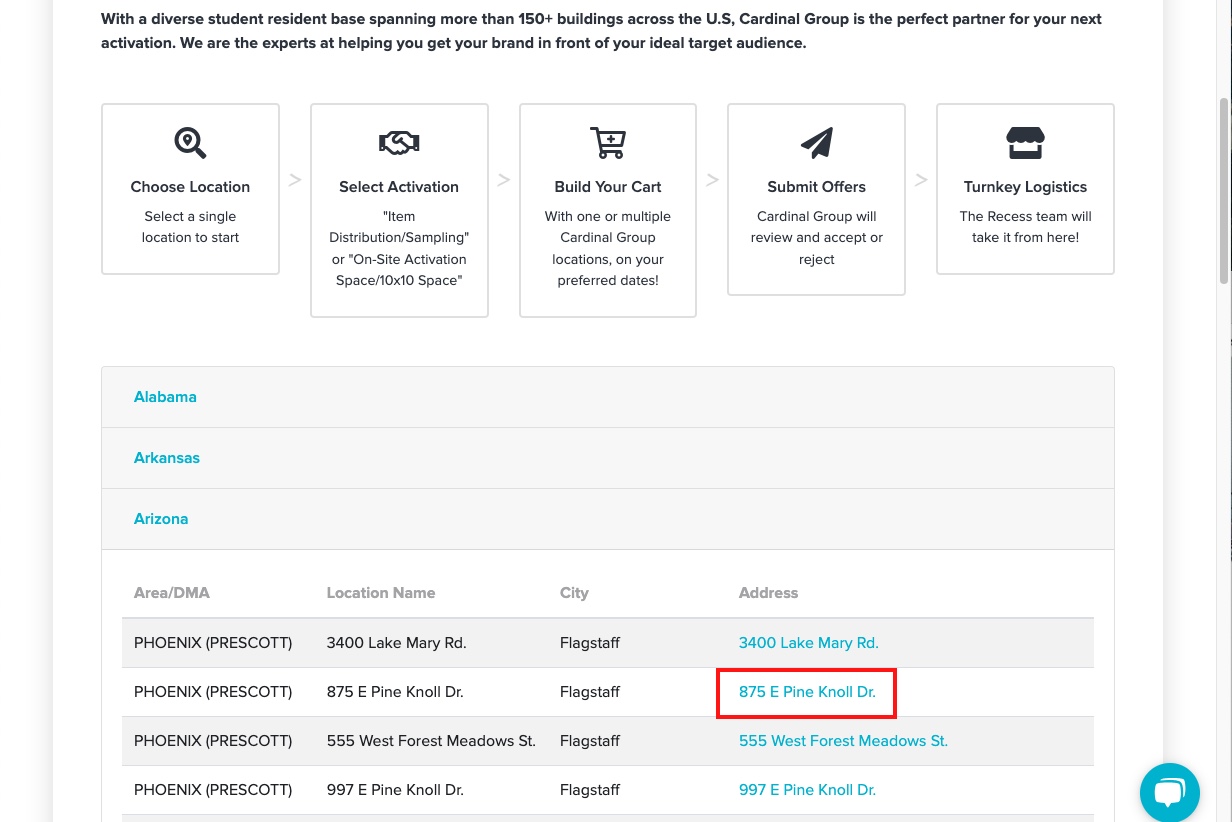Select location name 555 West Forest Meadows St.
This screenshot has width=1232, height=822.
tap(431, 741)
